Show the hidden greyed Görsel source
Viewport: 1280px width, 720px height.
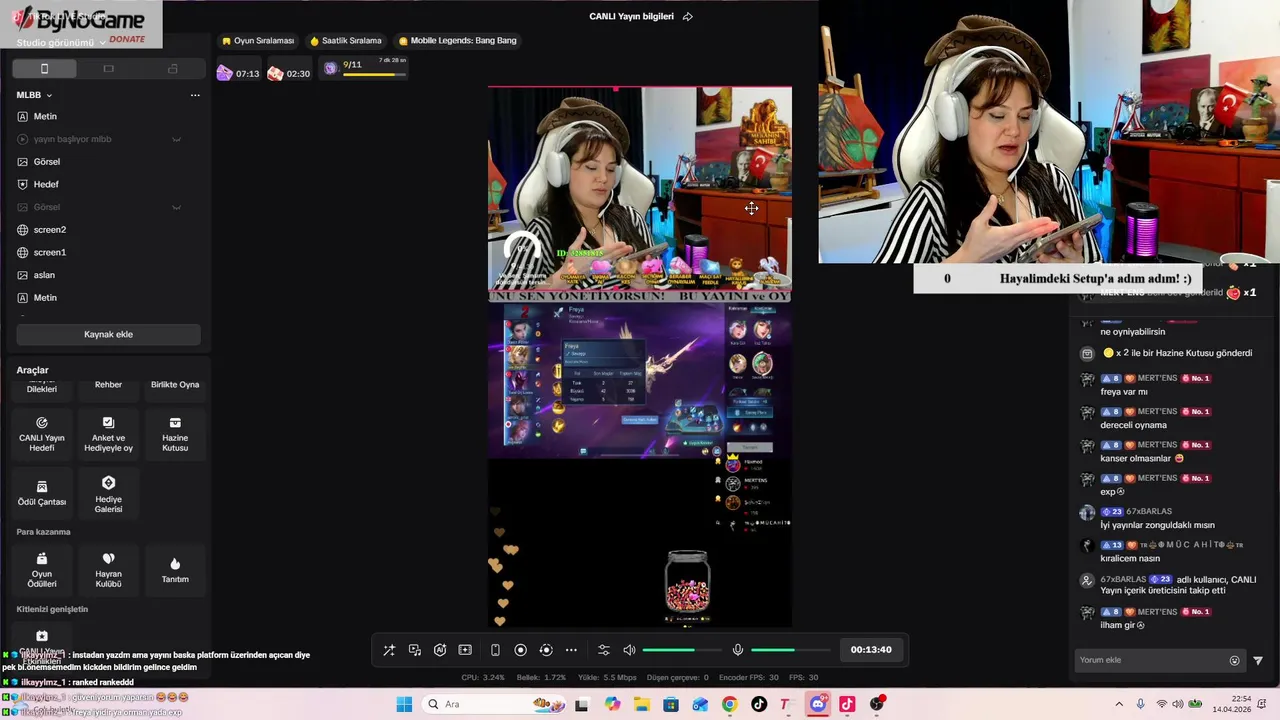pyautogui.click(x=176, y=207)
